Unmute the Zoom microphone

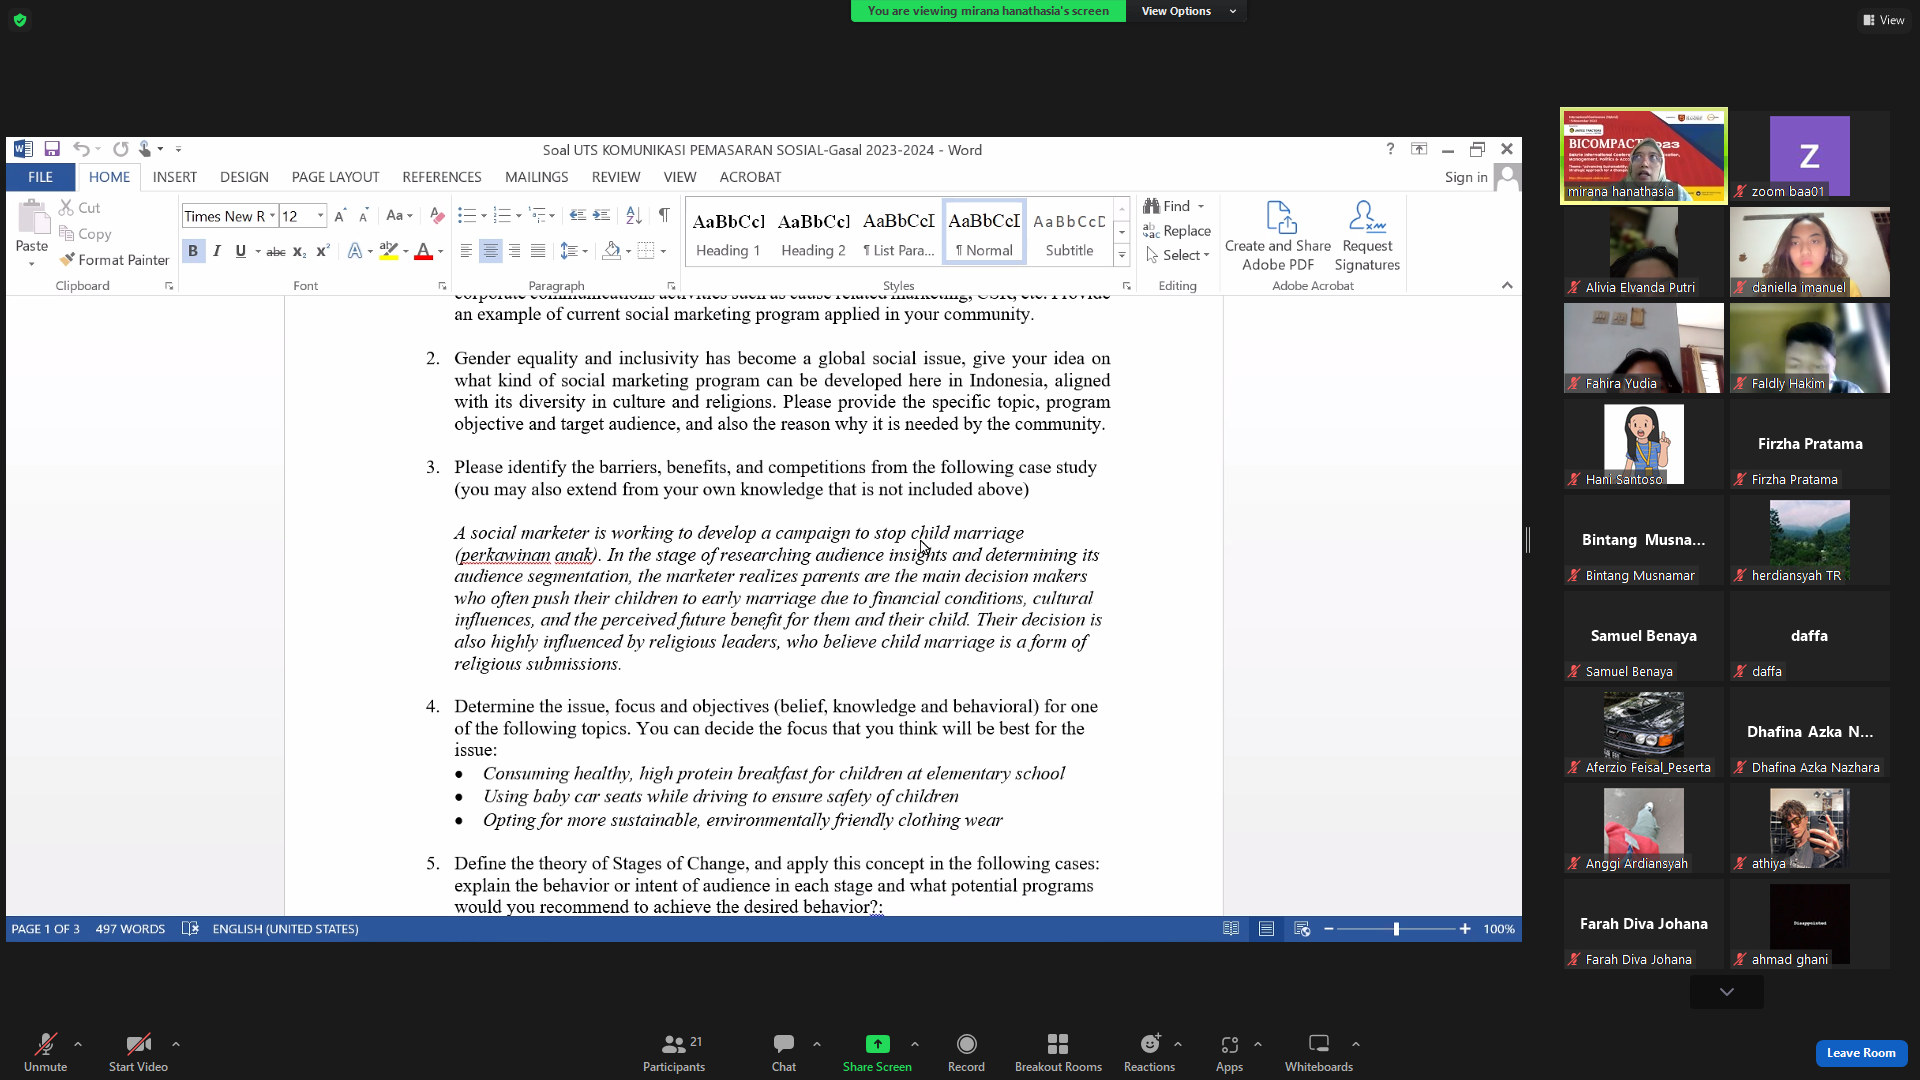pos(45,1052)
